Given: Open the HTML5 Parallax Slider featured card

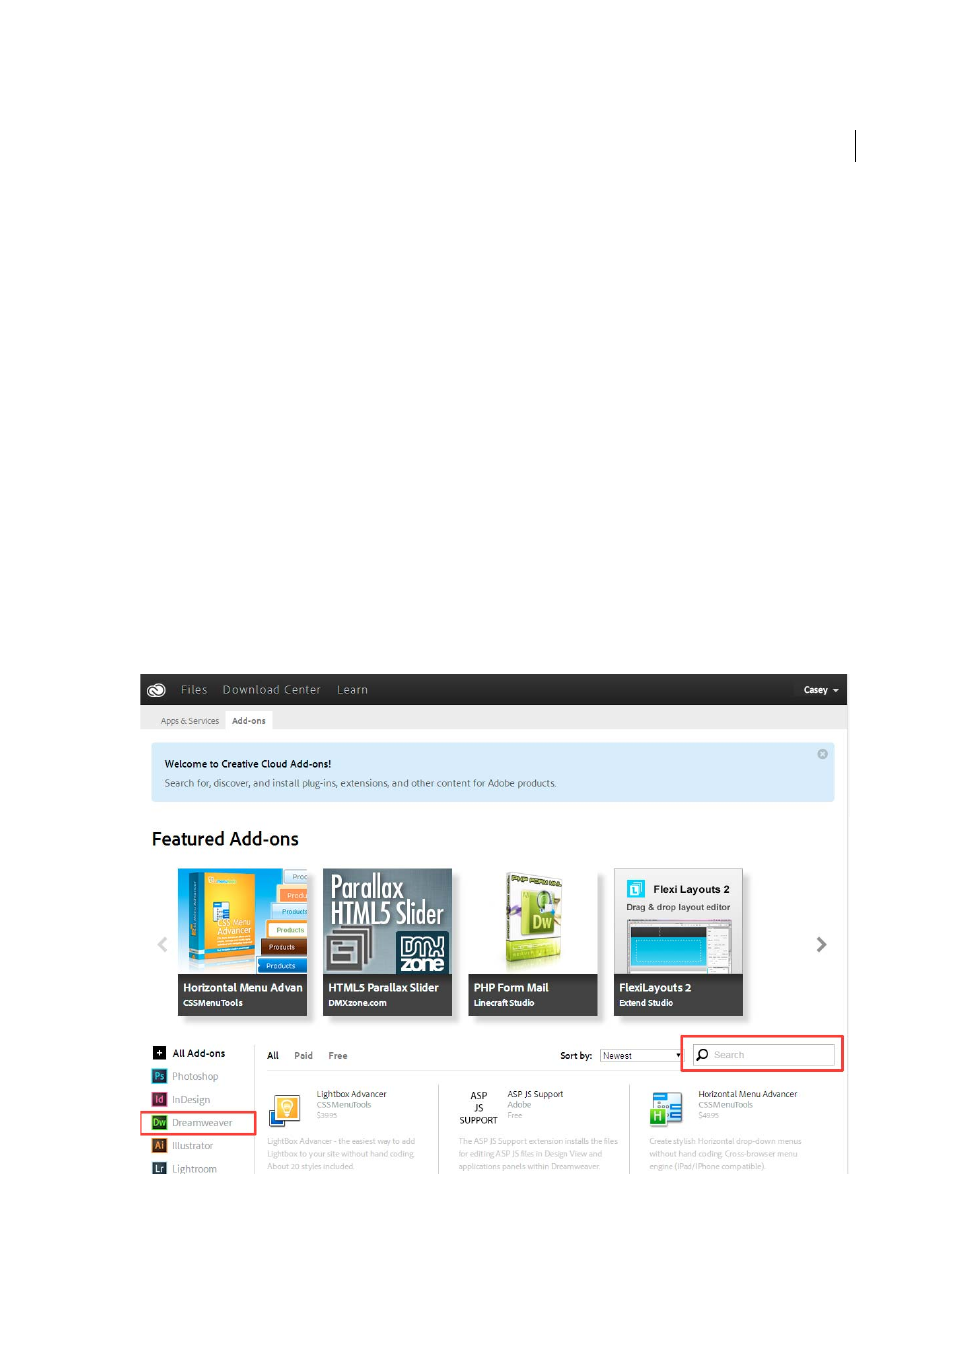Looking at the screenshot, I should point(387,942).
